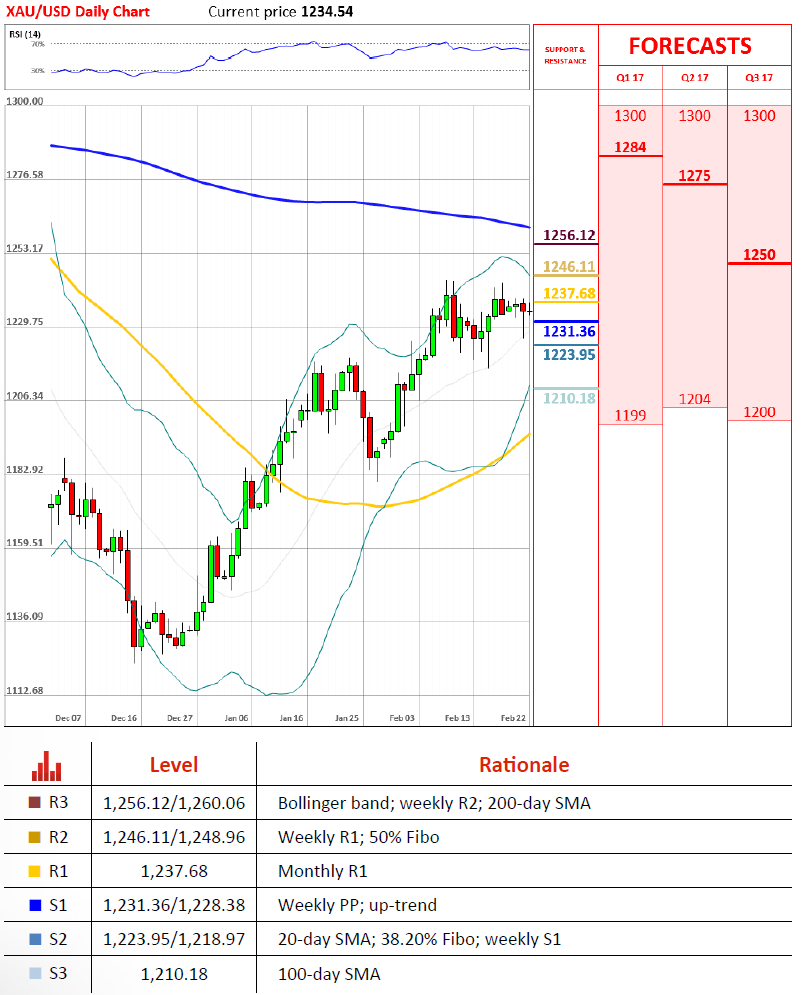Screen dimensions: 801x995
Task: Click the red bar chart icon
Action: tap(46, 766)
